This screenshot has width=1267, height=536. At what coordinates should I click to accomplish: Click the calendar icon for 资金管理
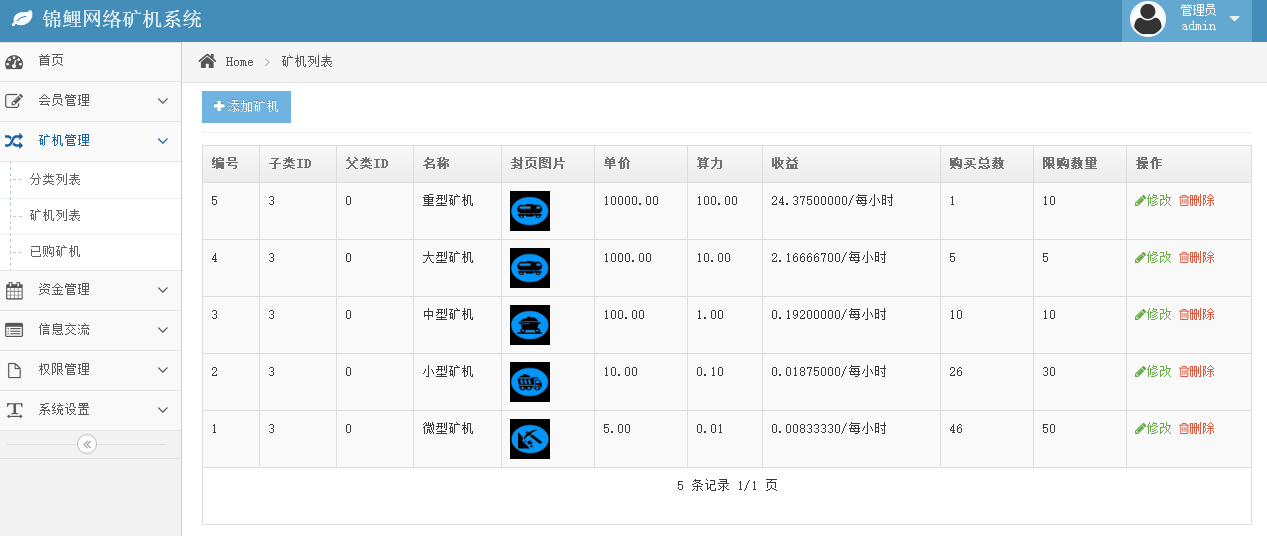[14, 290]
